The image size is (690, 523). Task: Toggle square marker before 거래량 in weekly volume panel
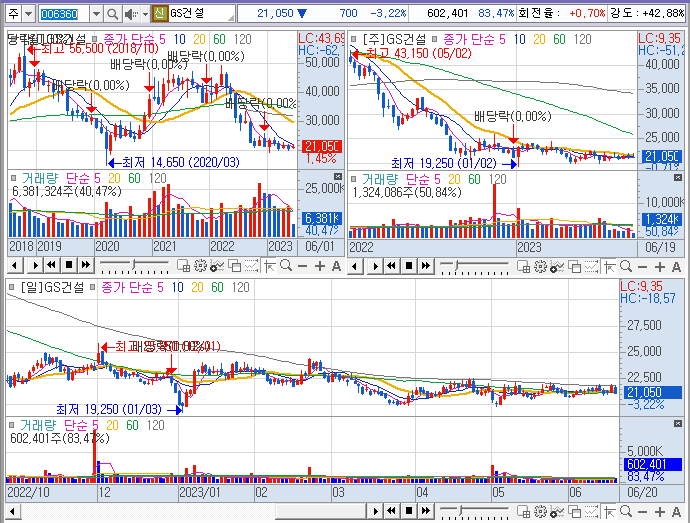click(x=353, y=179)
